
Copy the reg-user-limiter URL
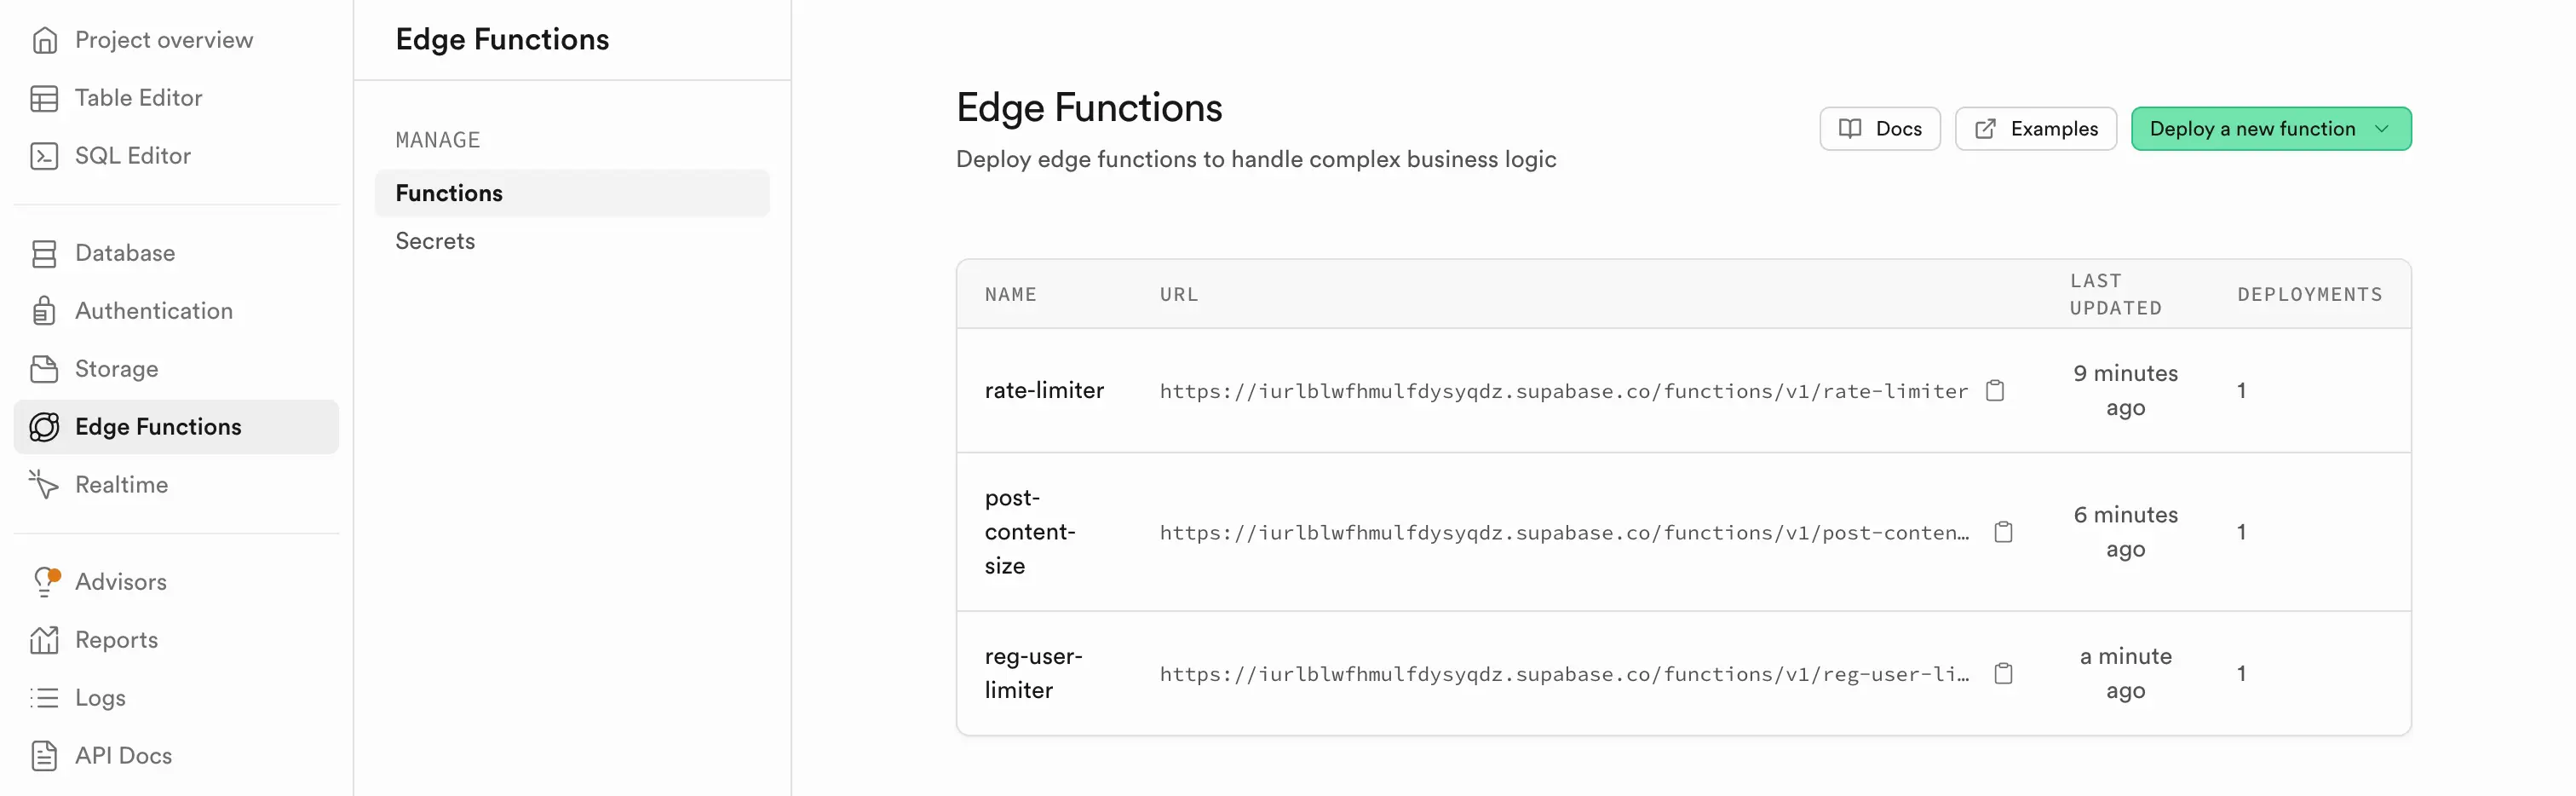tap(2003, 674)
